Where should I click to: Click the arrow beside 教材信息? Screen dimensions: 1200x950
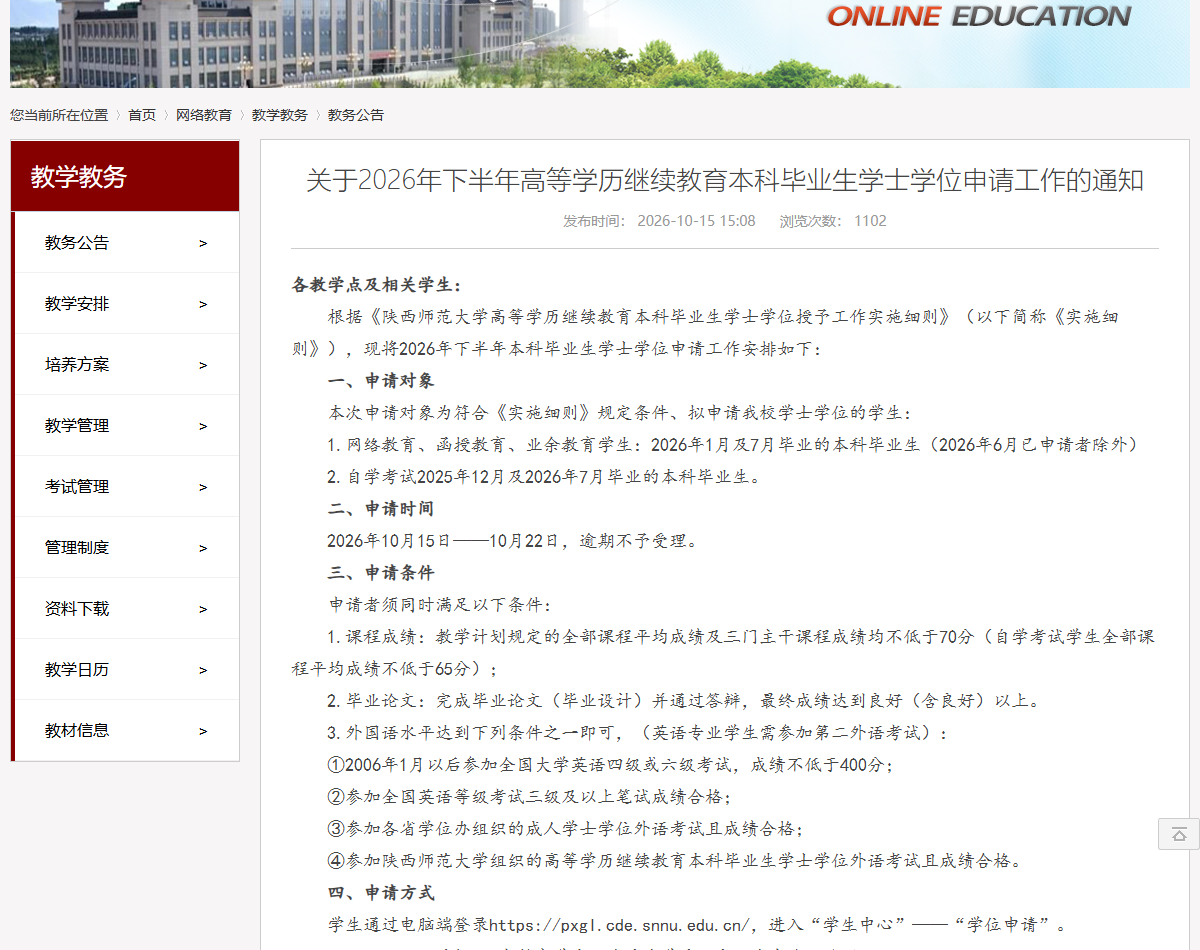click(203, 731)
